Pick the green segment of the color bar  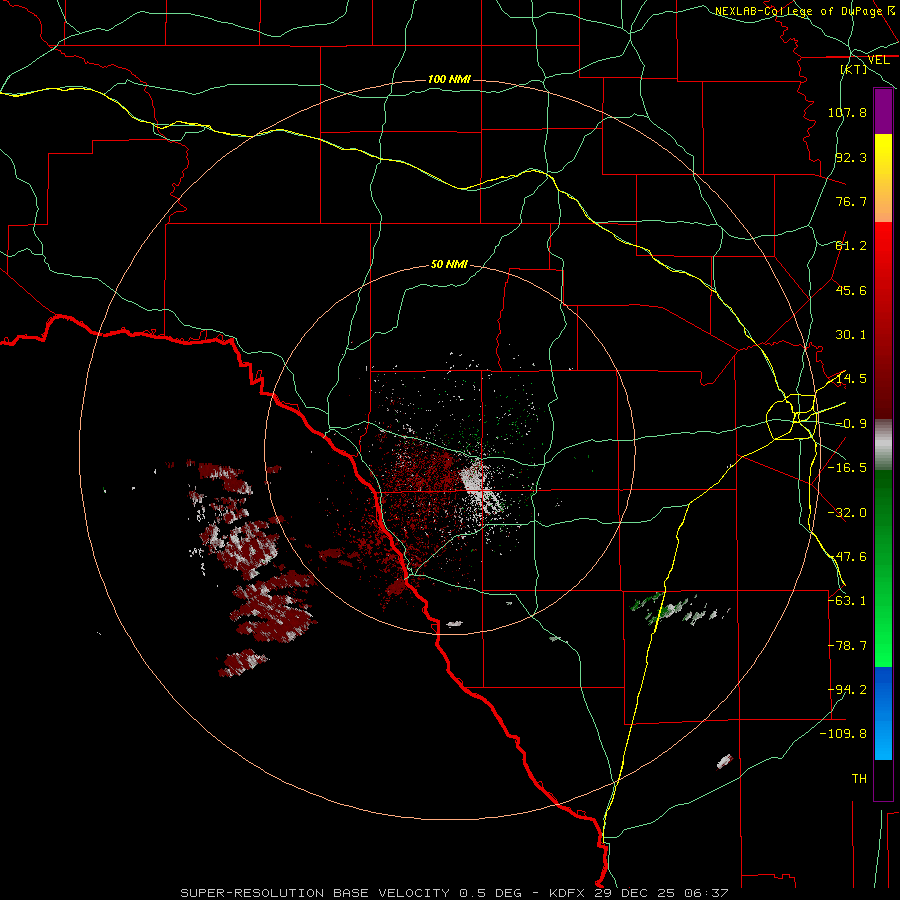883,568
